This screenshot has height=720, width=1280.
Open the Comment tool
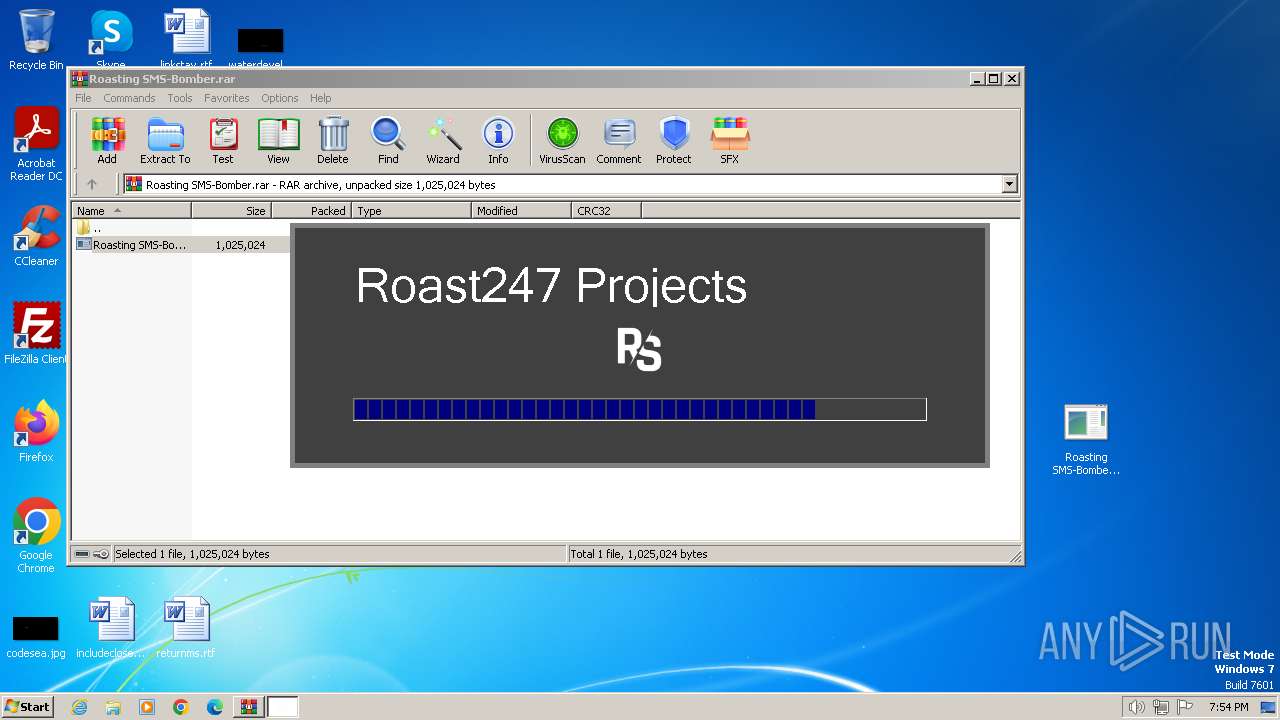(619, 140)
